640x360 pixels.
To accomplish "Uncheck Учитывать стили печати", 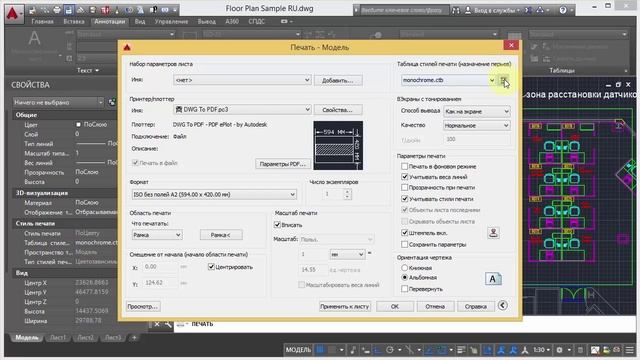I will pyautogui.click(x=404, y=199).
